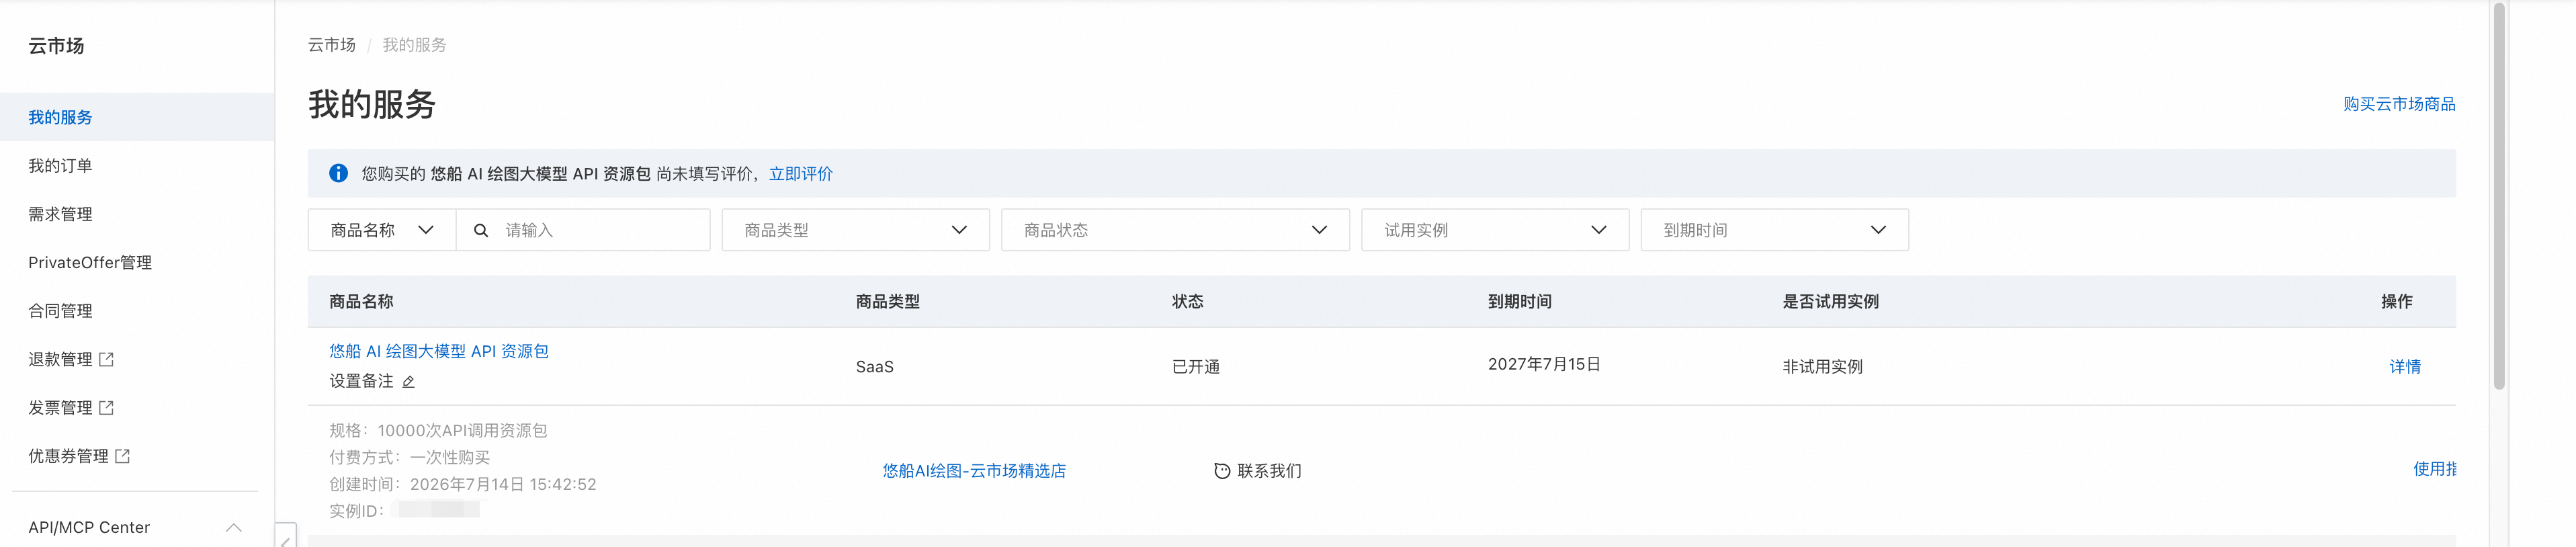Open 我的服务 in the sidebar
Image resolution: width=2576 pixels, height=547 pixels.
[x=137, y=117]
